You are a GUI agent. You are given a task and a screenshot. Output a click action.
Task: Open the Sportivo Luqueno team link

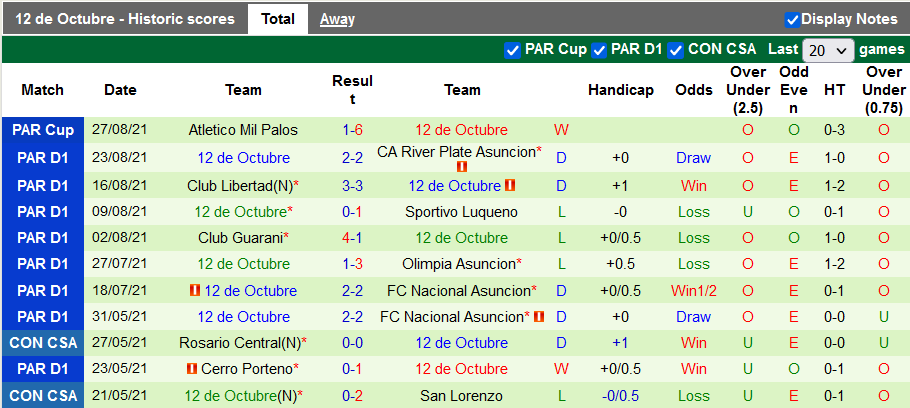click(461, 212)
